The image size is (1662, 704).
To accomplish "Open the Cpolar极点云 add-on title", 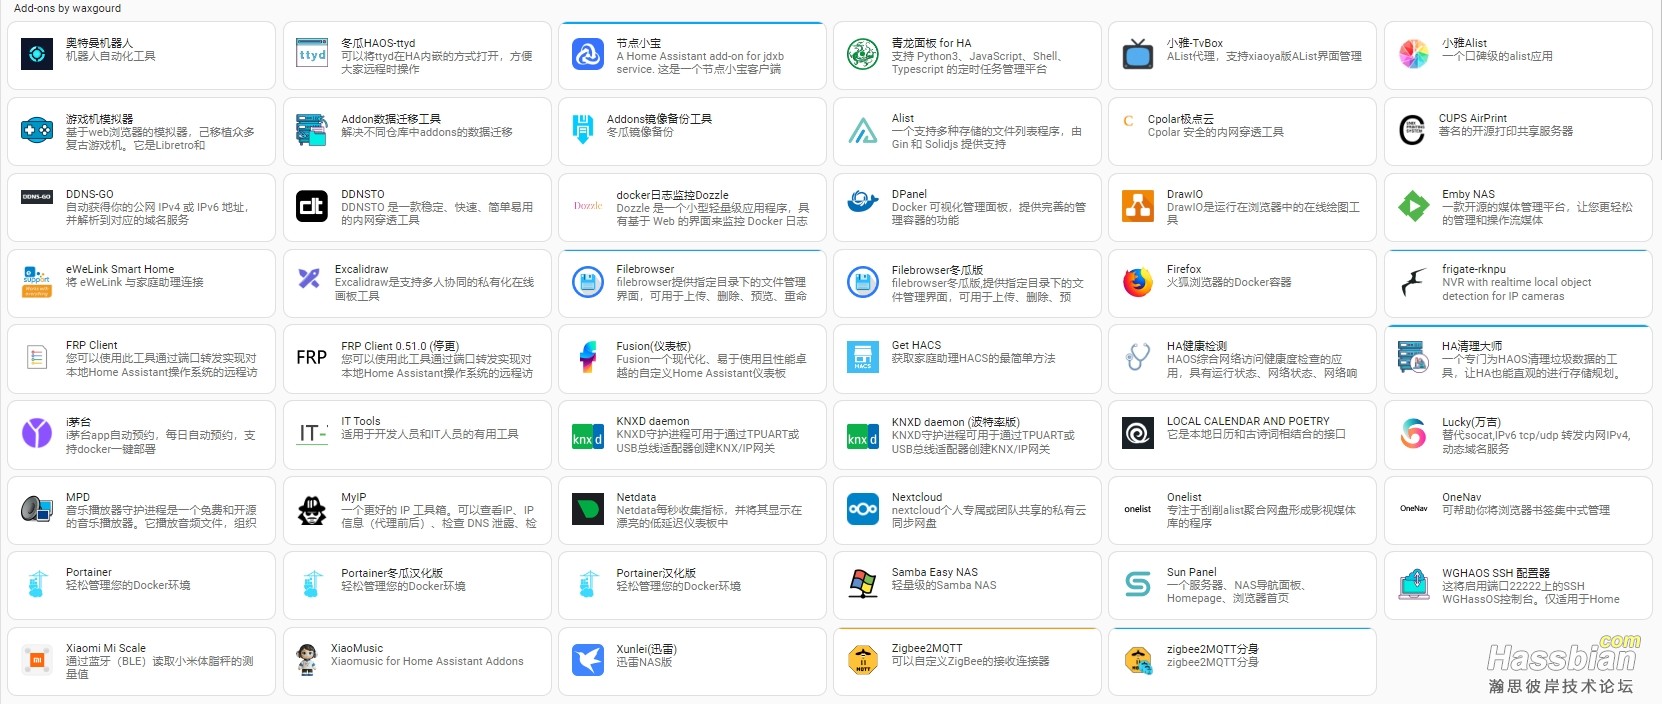I will [x=1180, y=119].
